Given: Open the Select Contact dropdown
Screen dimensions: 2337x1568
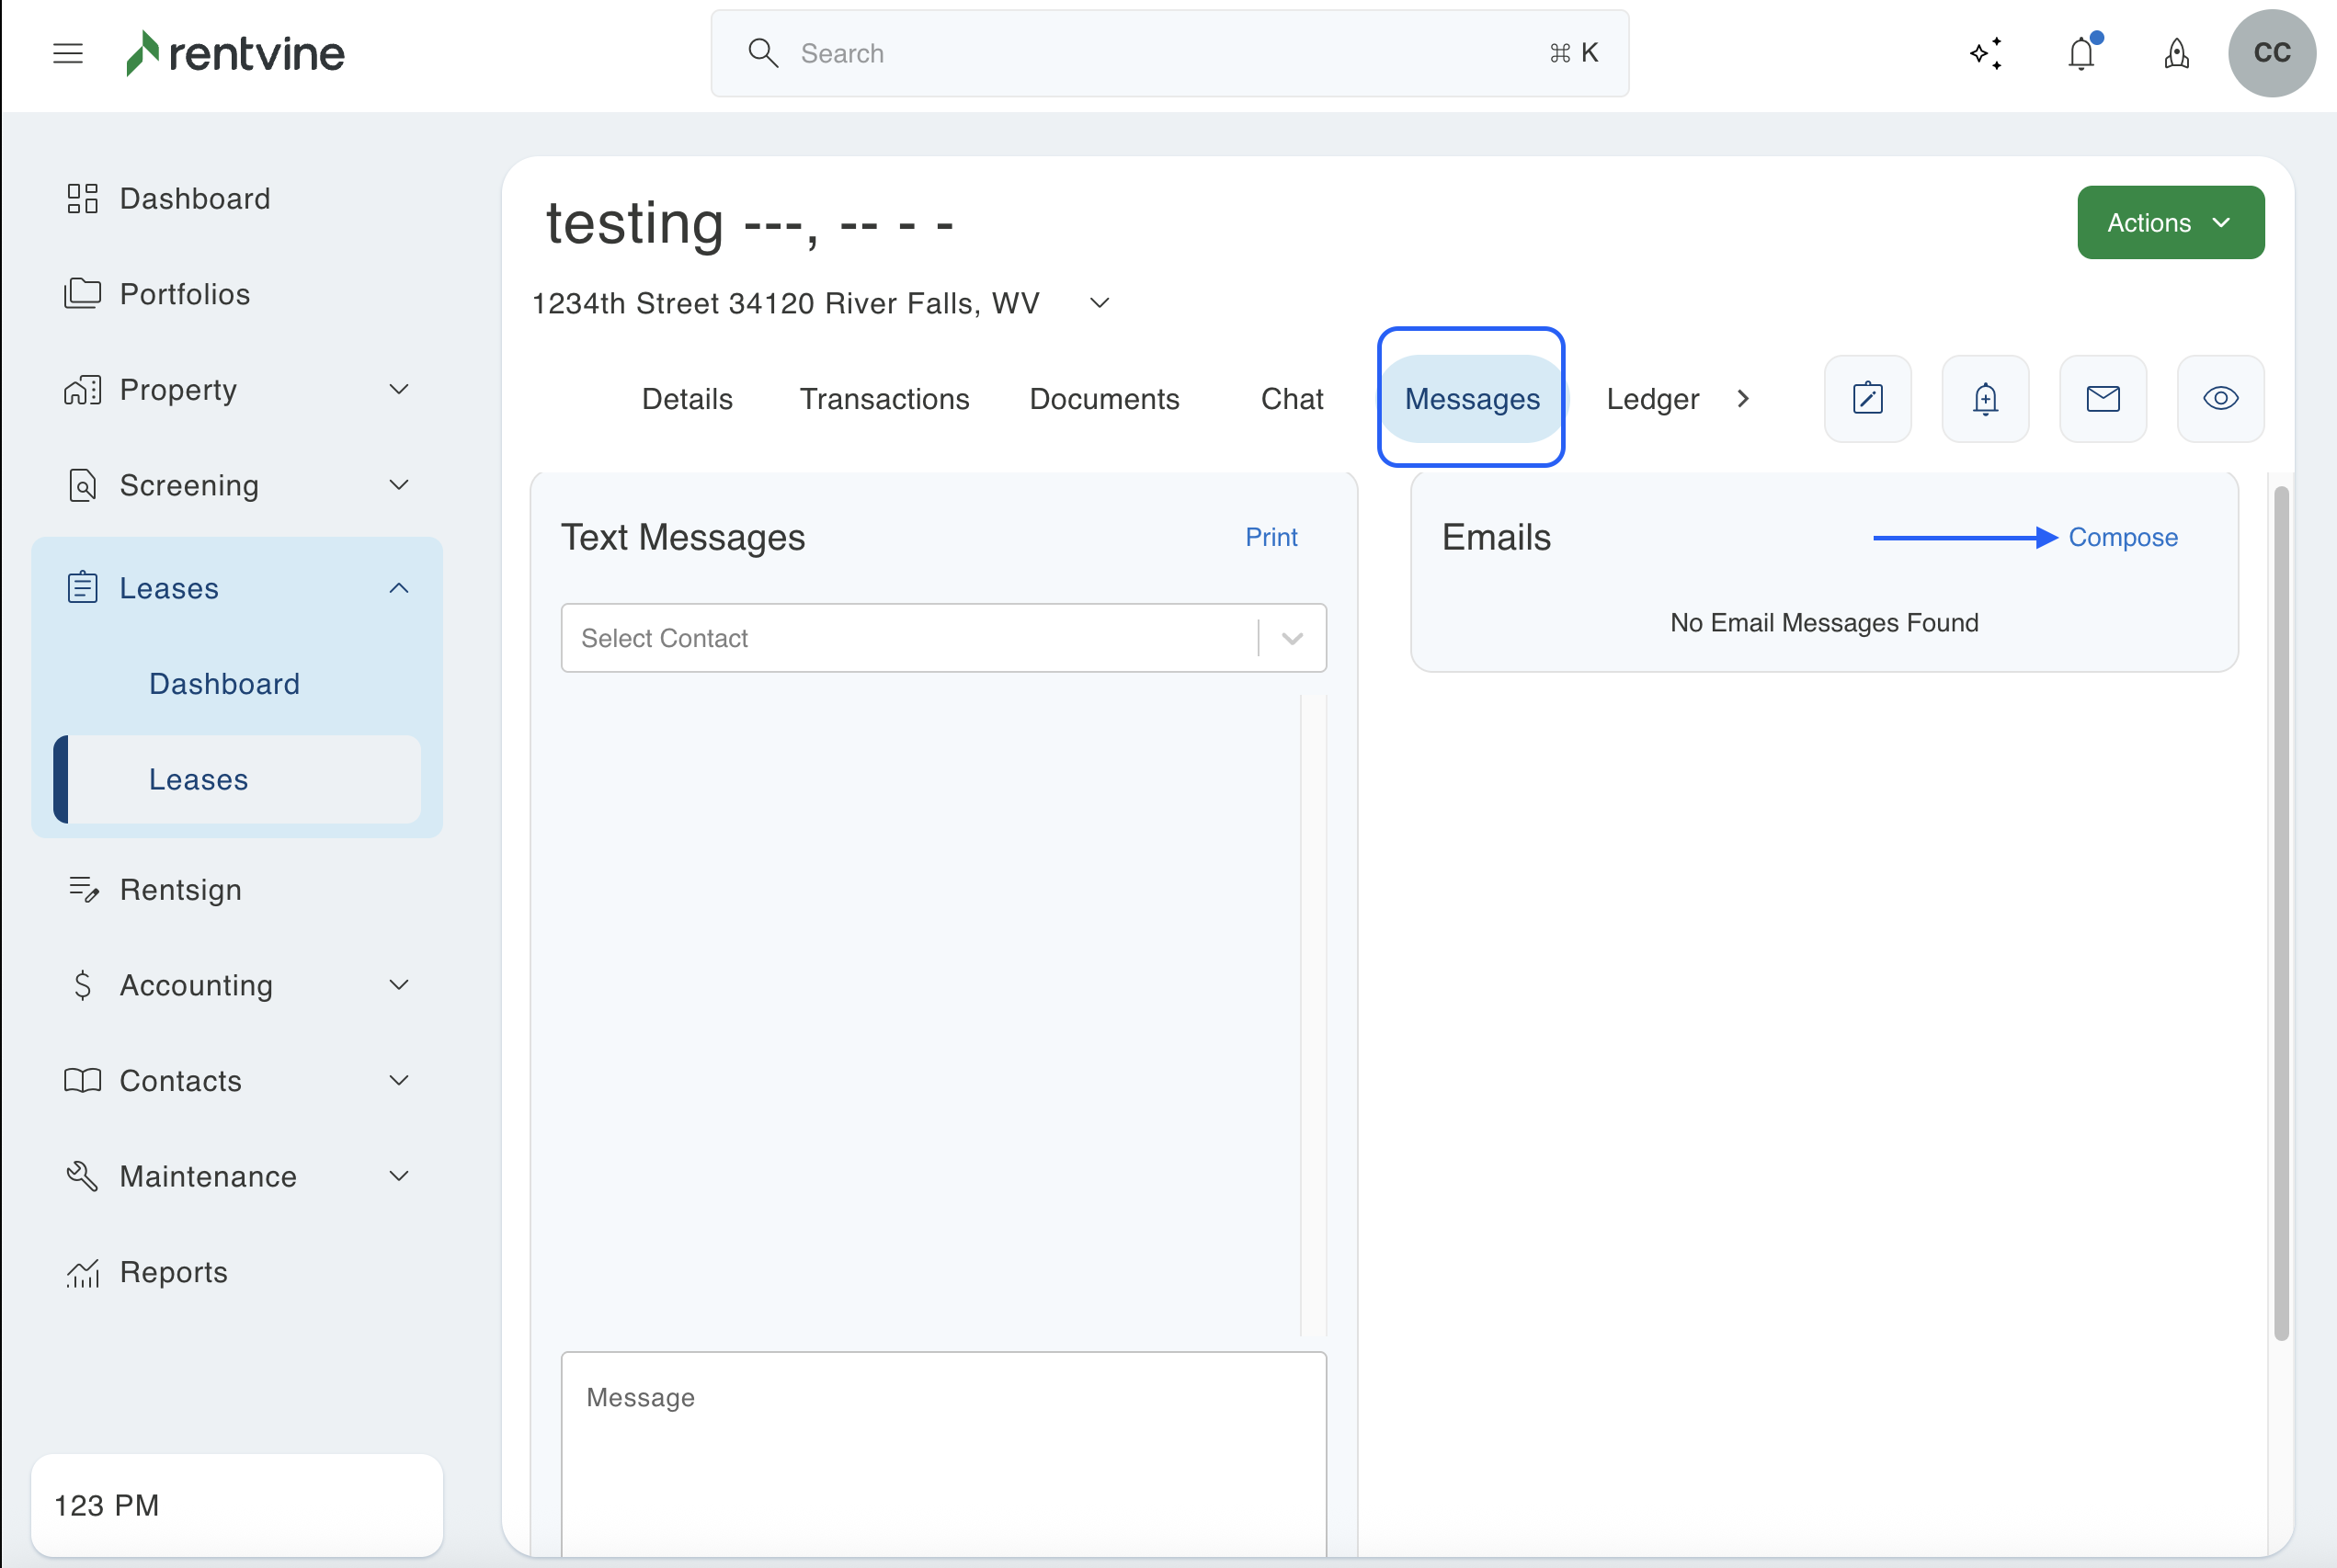Looking at the screenshot, I should [943, 638].
